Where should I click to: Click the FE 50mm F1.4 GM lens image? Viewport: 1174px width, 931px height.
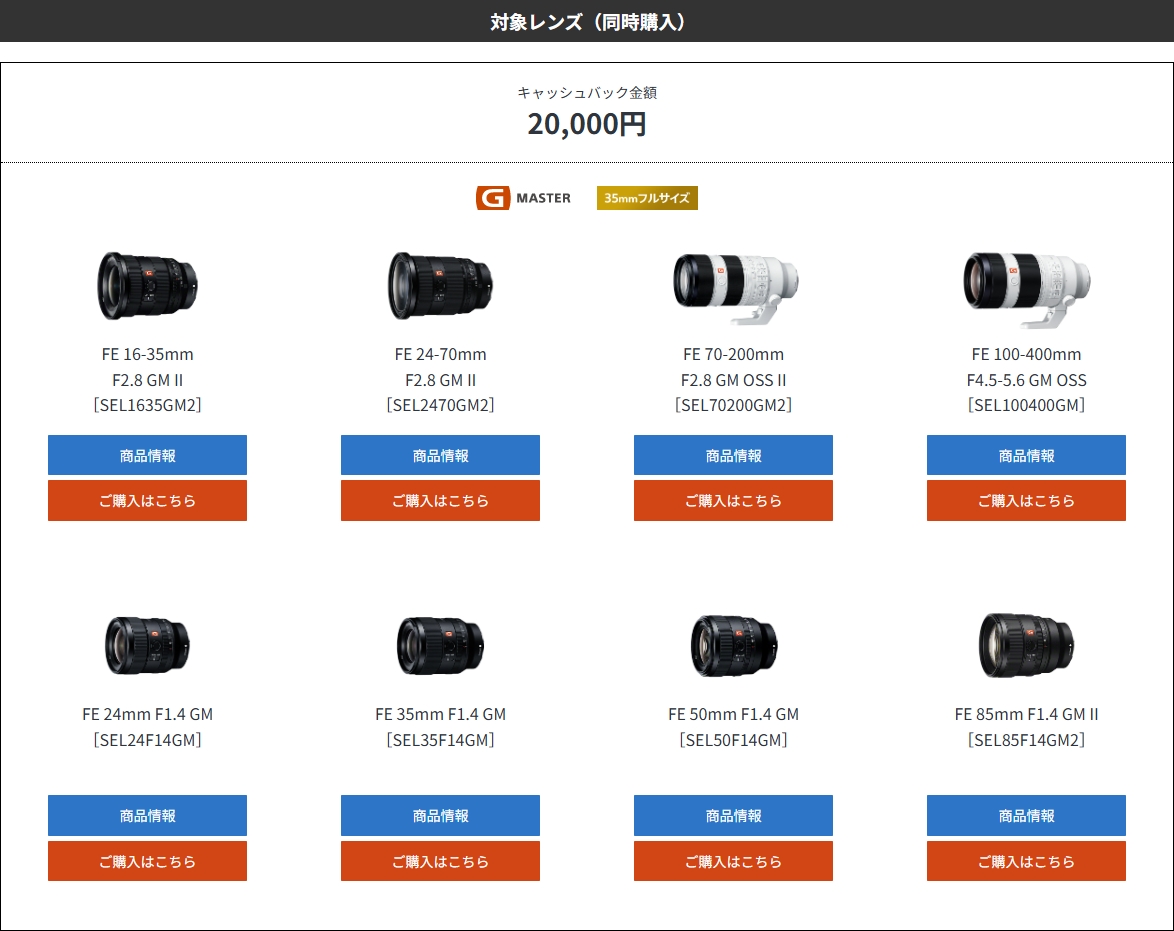tap(734, 645)
